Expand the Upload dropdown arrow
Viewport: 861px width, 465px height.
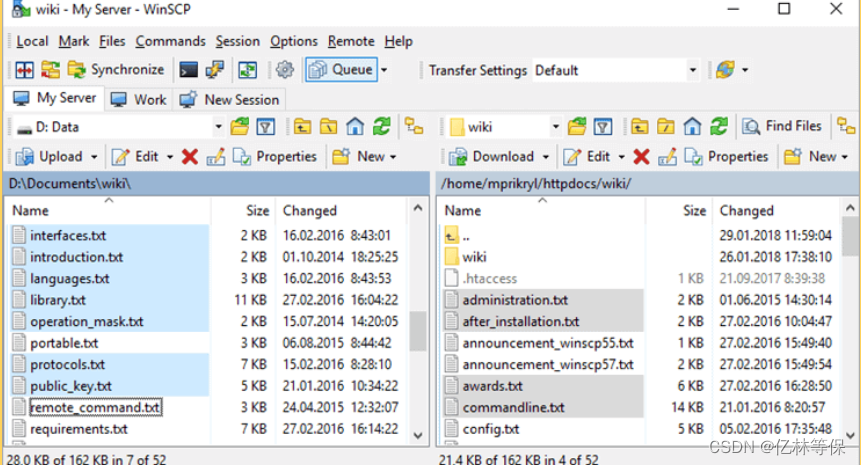(94, 157)
